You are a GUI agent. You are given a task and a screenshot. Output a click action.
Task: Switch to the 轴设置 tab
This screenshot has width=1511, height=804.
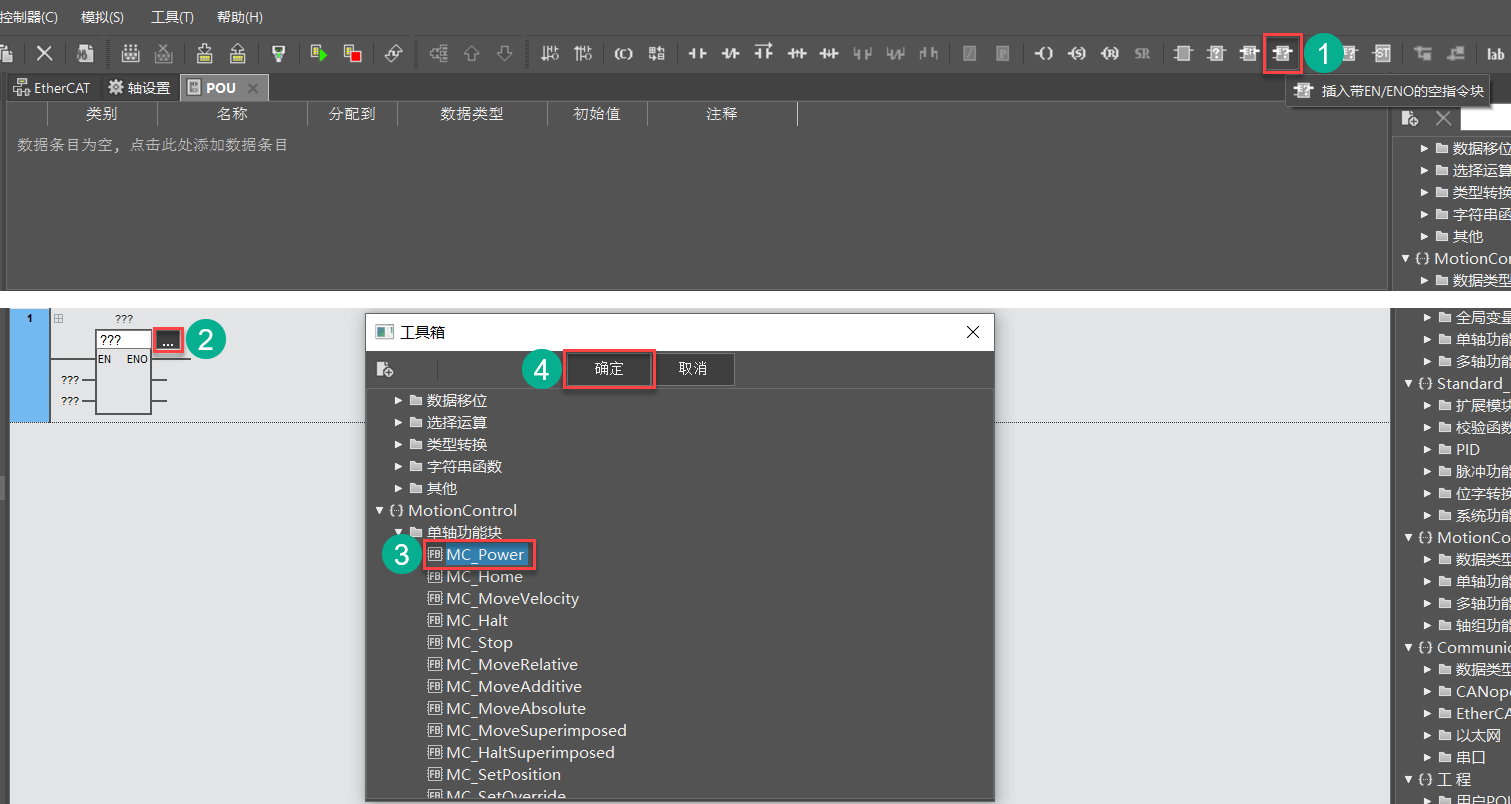(140, 88)
